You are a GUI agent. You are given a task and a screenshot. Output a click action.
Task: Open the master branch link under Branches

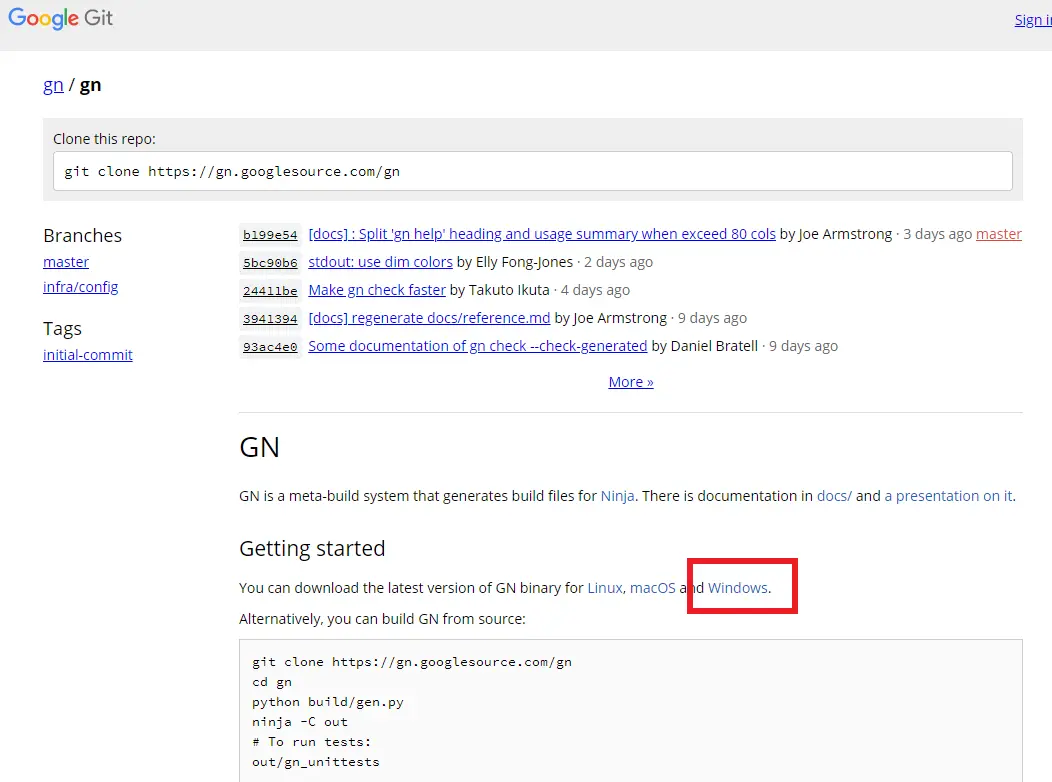click(66, 262)
